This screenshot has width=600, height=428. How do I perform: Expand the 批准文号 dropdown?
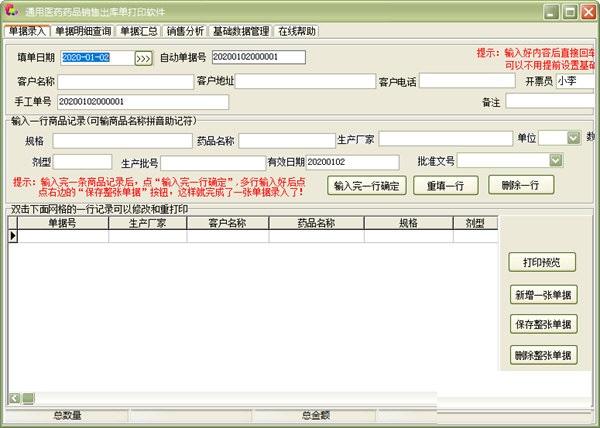(556, 160)
